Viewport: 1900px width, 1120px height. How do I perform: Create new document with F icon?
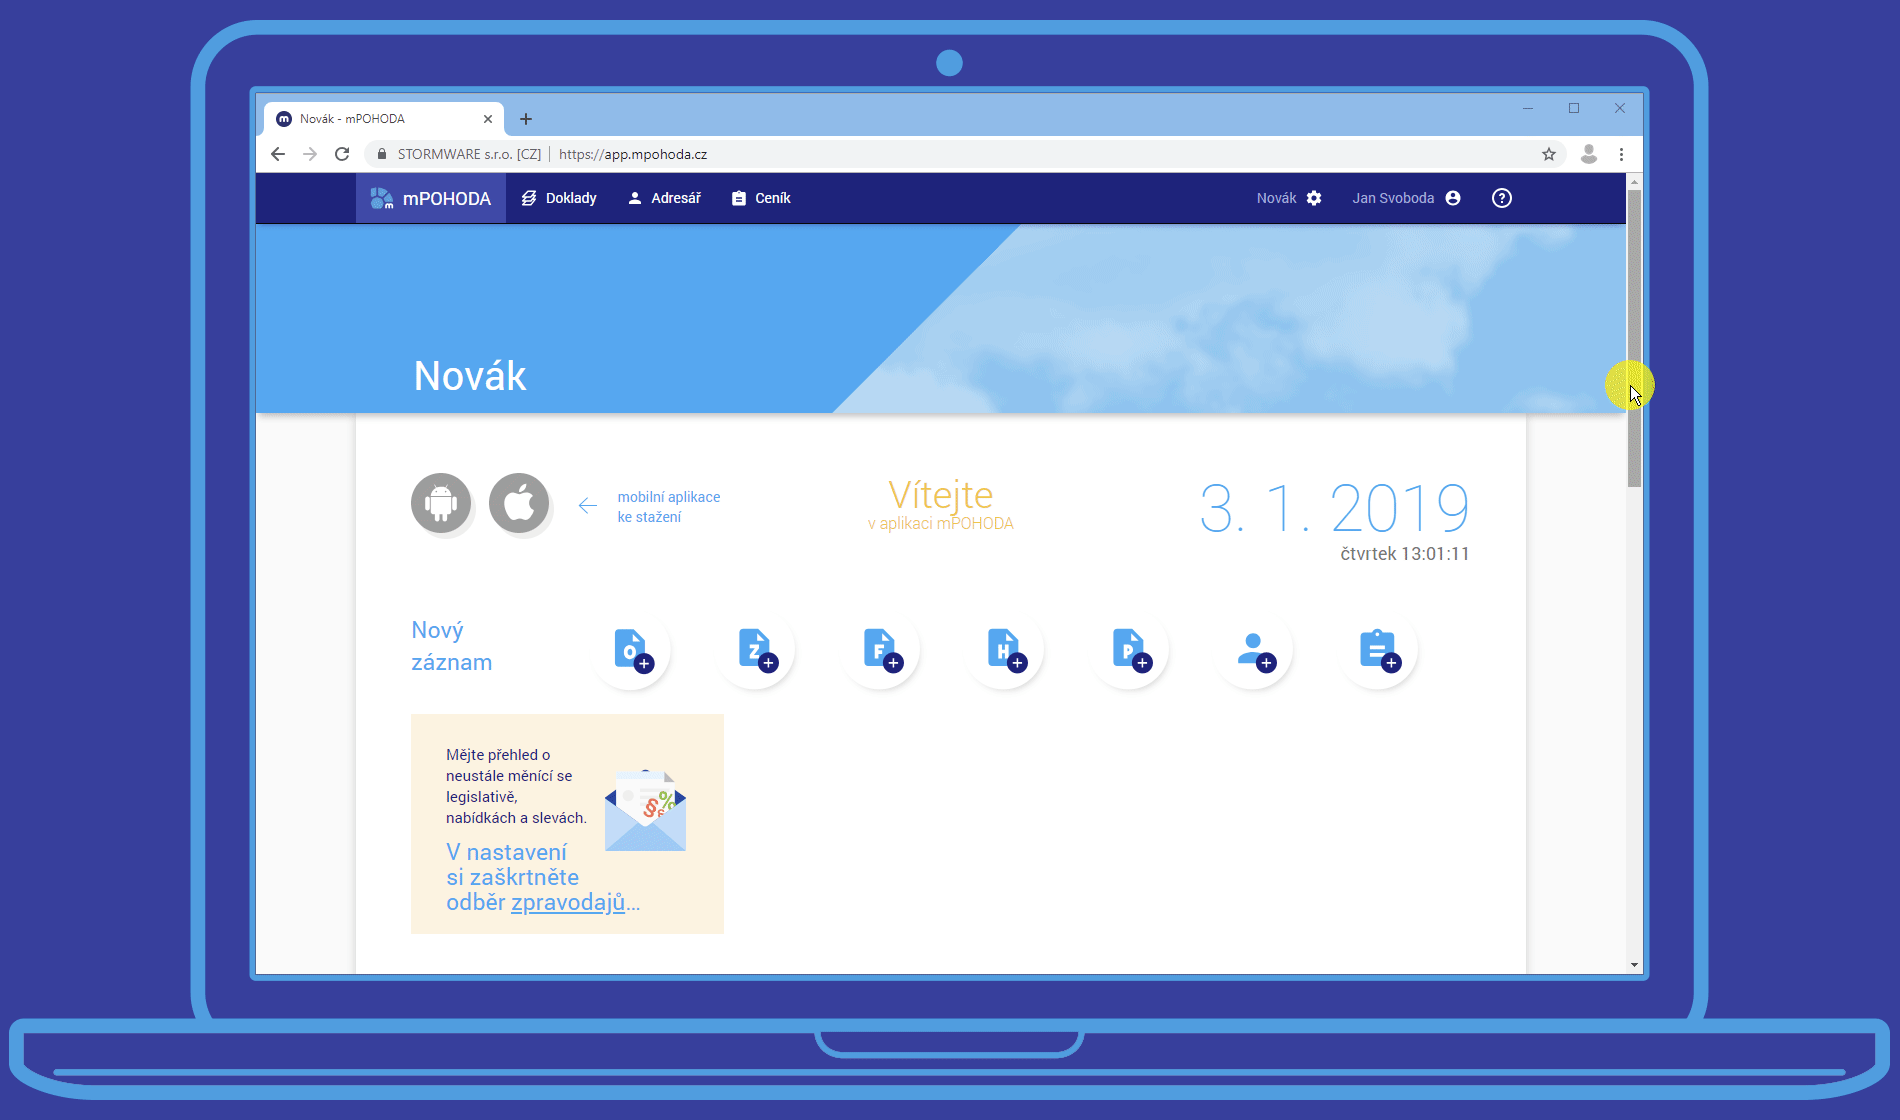pos(881,650)
